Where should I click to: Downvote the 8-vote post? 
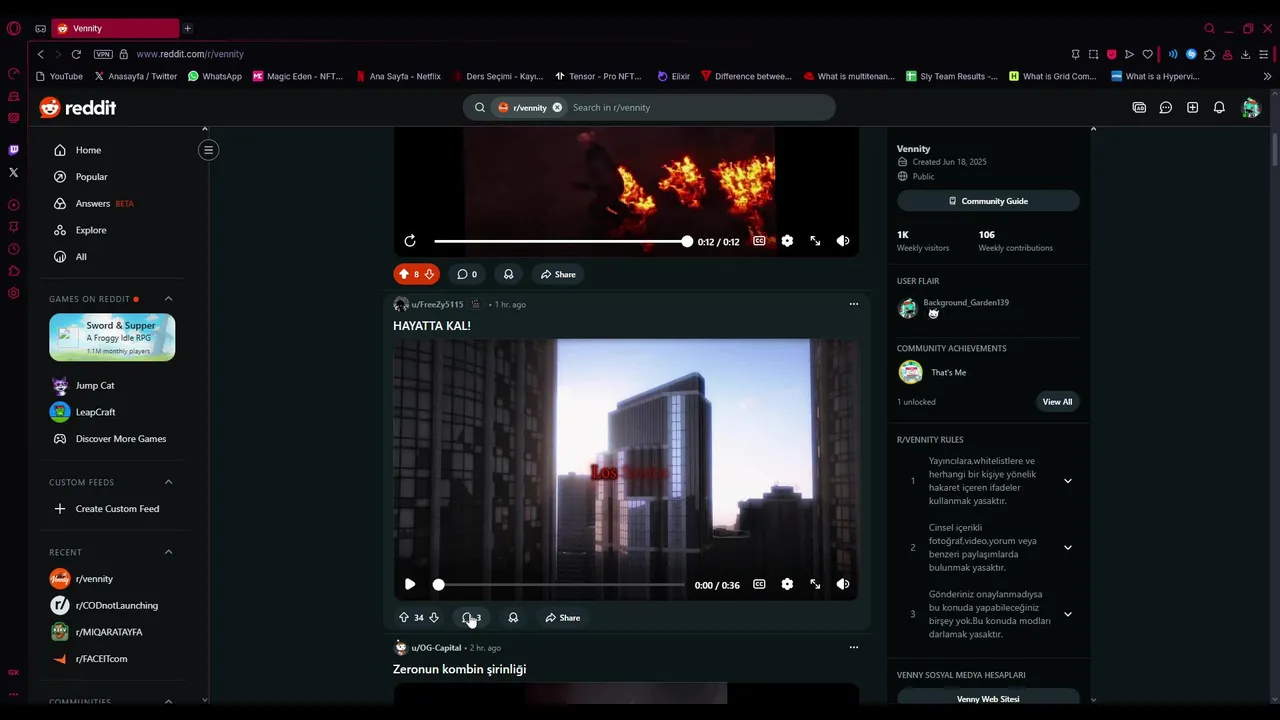point(429,274)
